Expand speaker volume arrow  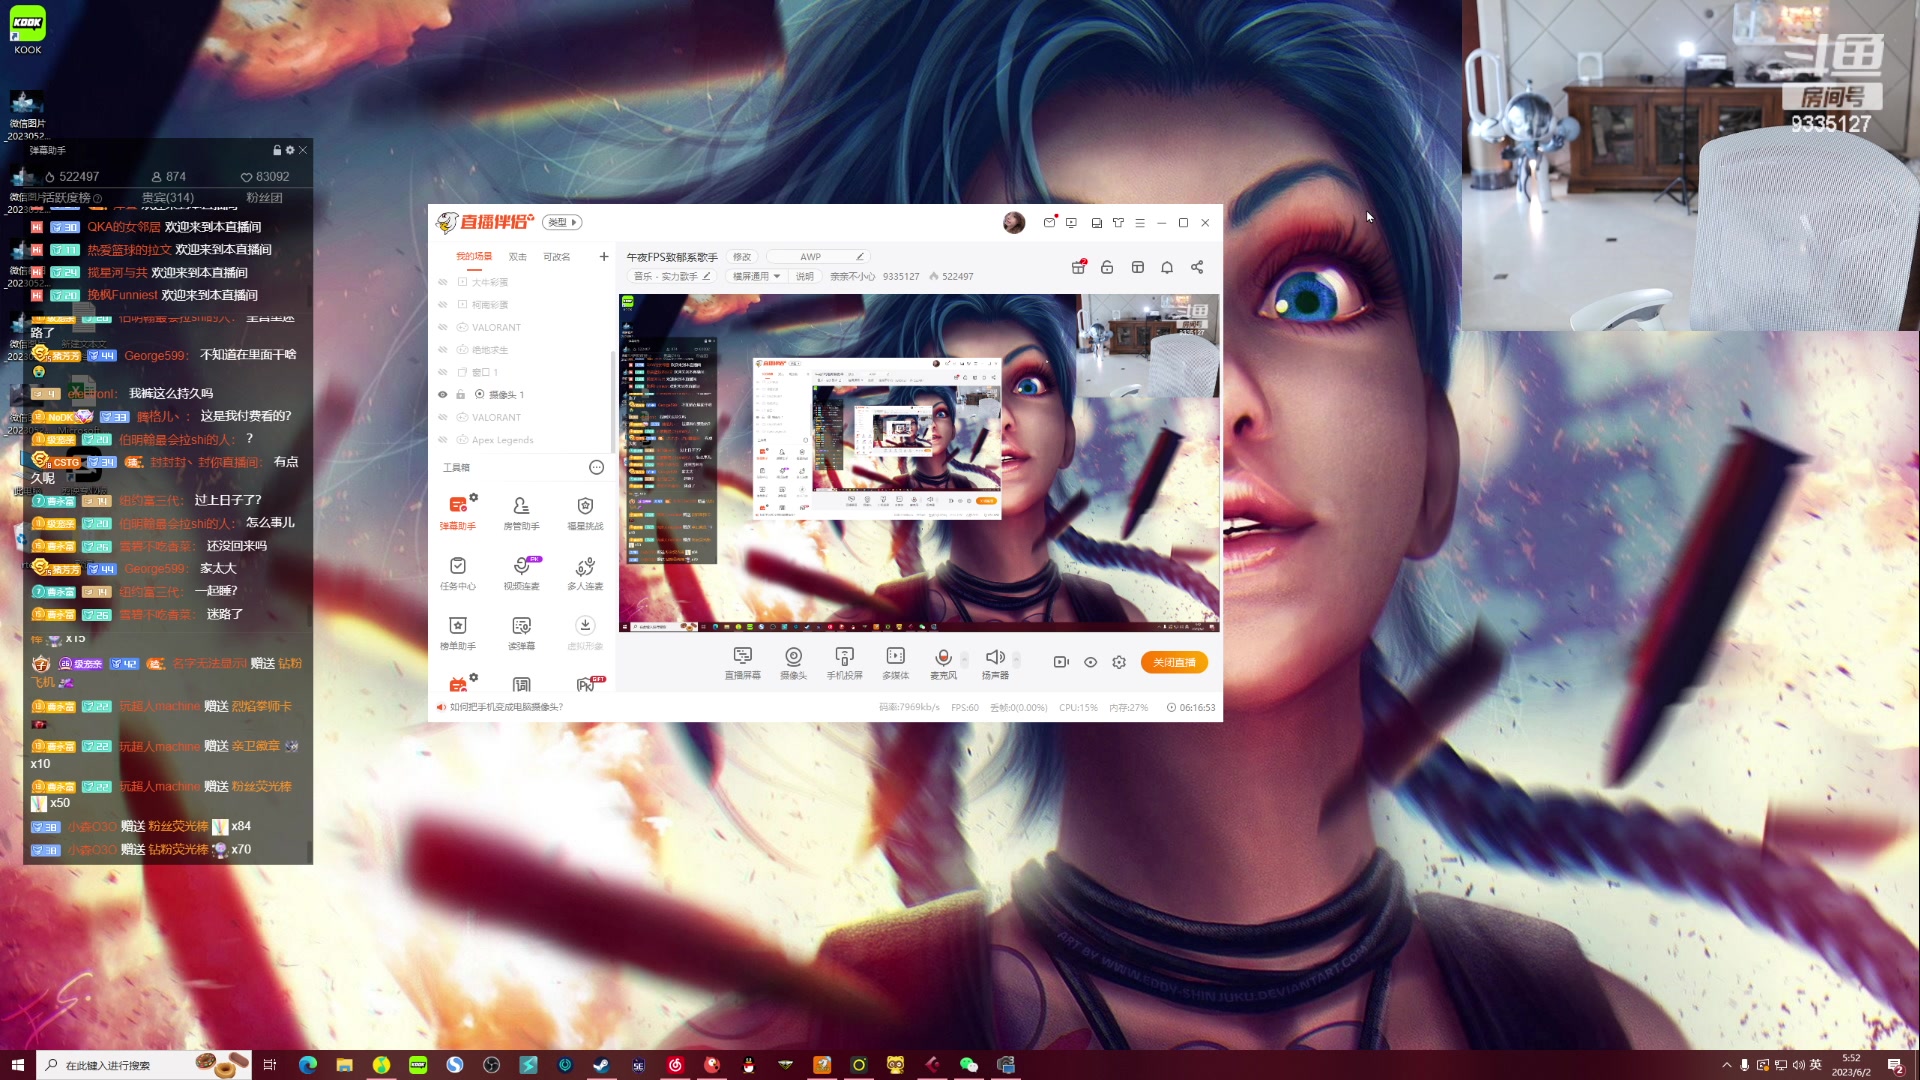(x=1016, y=660)
